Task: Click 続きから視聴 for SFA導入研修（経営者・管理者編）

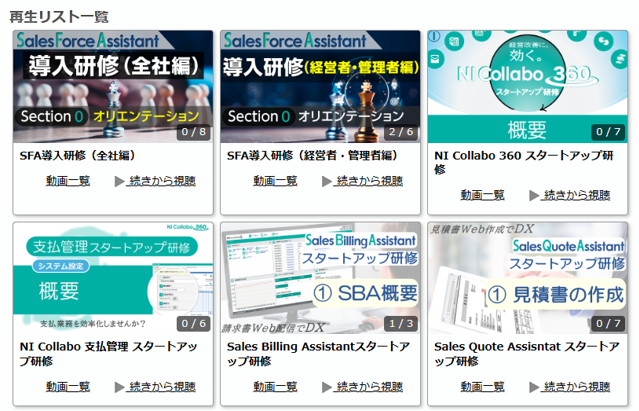Action: (370, 181)
